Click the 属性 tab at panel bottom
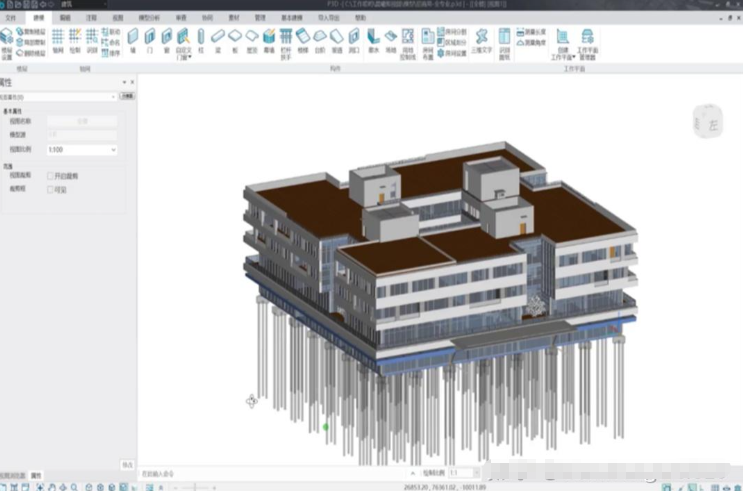This screenshot has height=491, width=743. [36, 475]
